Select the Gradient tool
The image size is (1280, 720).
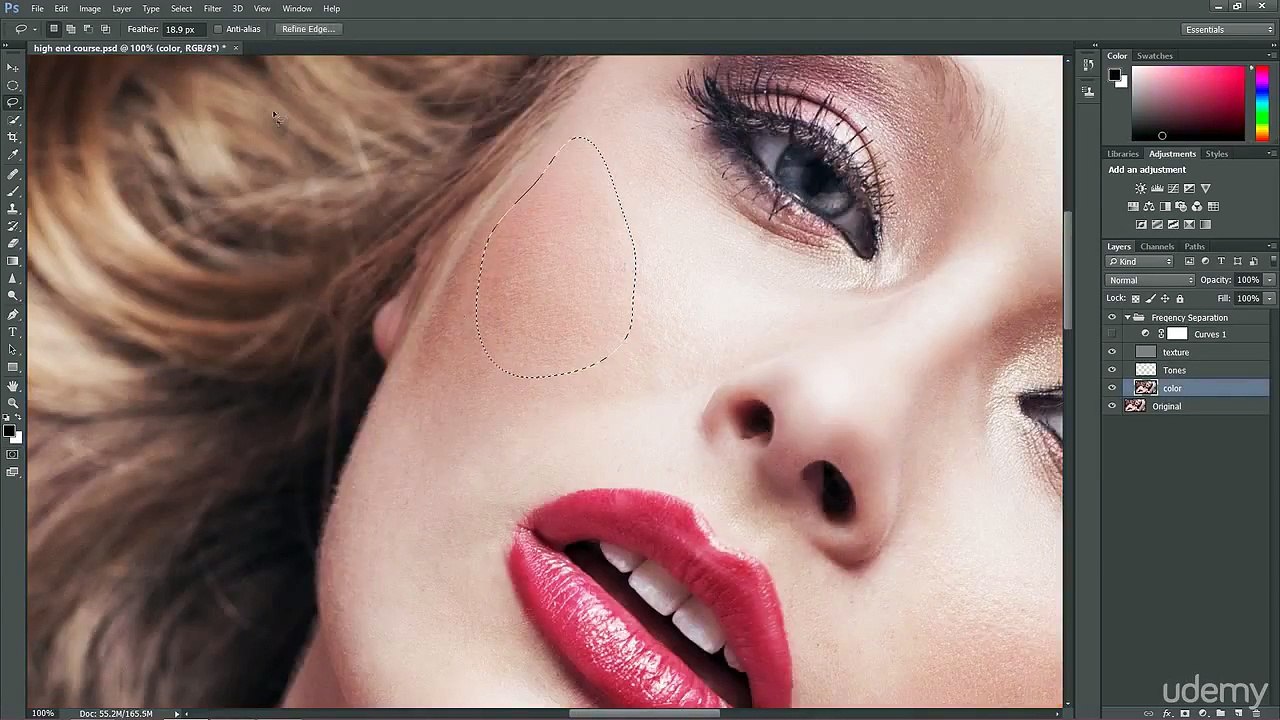(13, 261)
